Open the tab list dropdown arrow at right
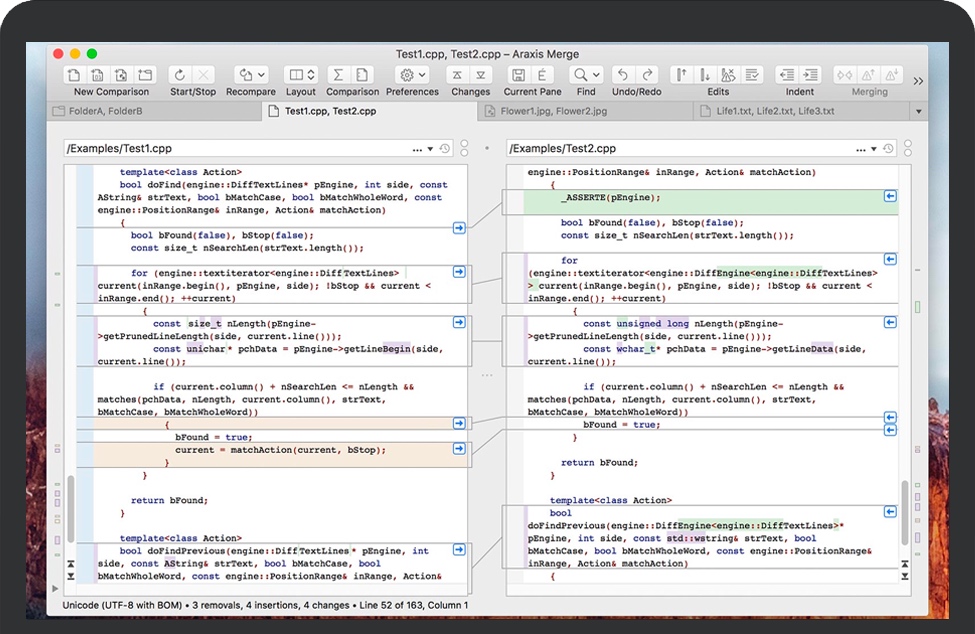The width and height of the screenshot is (975, 634). (918, 111)
